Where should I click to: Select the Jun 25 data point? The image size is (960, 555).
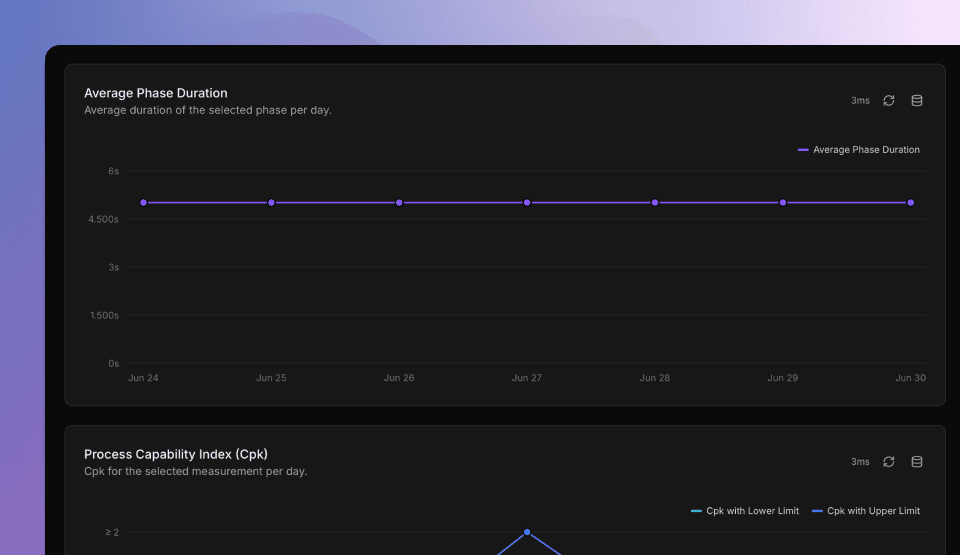(x=271, y=203)
